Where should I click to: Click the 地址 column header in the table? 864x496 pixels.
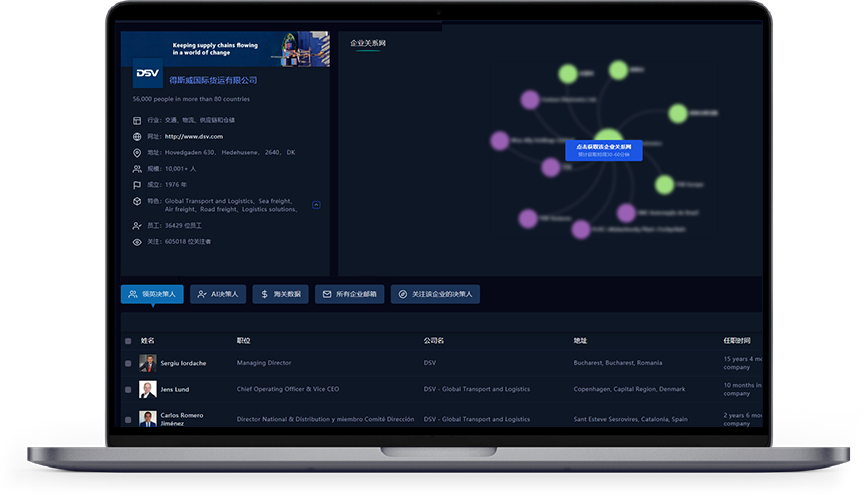[x=580, y=341]
